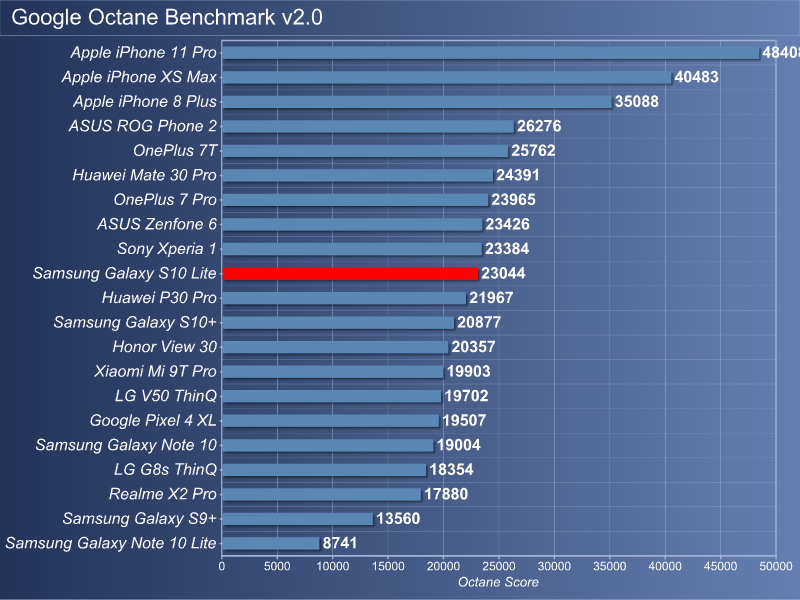Select the "Samsung Galaxy Note 10 Lite" label
This screenshot has width=800, height=600.
coord(111,542)
